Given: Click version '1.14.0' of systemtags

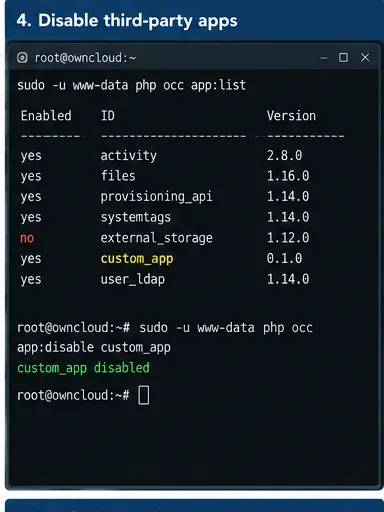Looking at the screenshot, I should coord(288,217).
